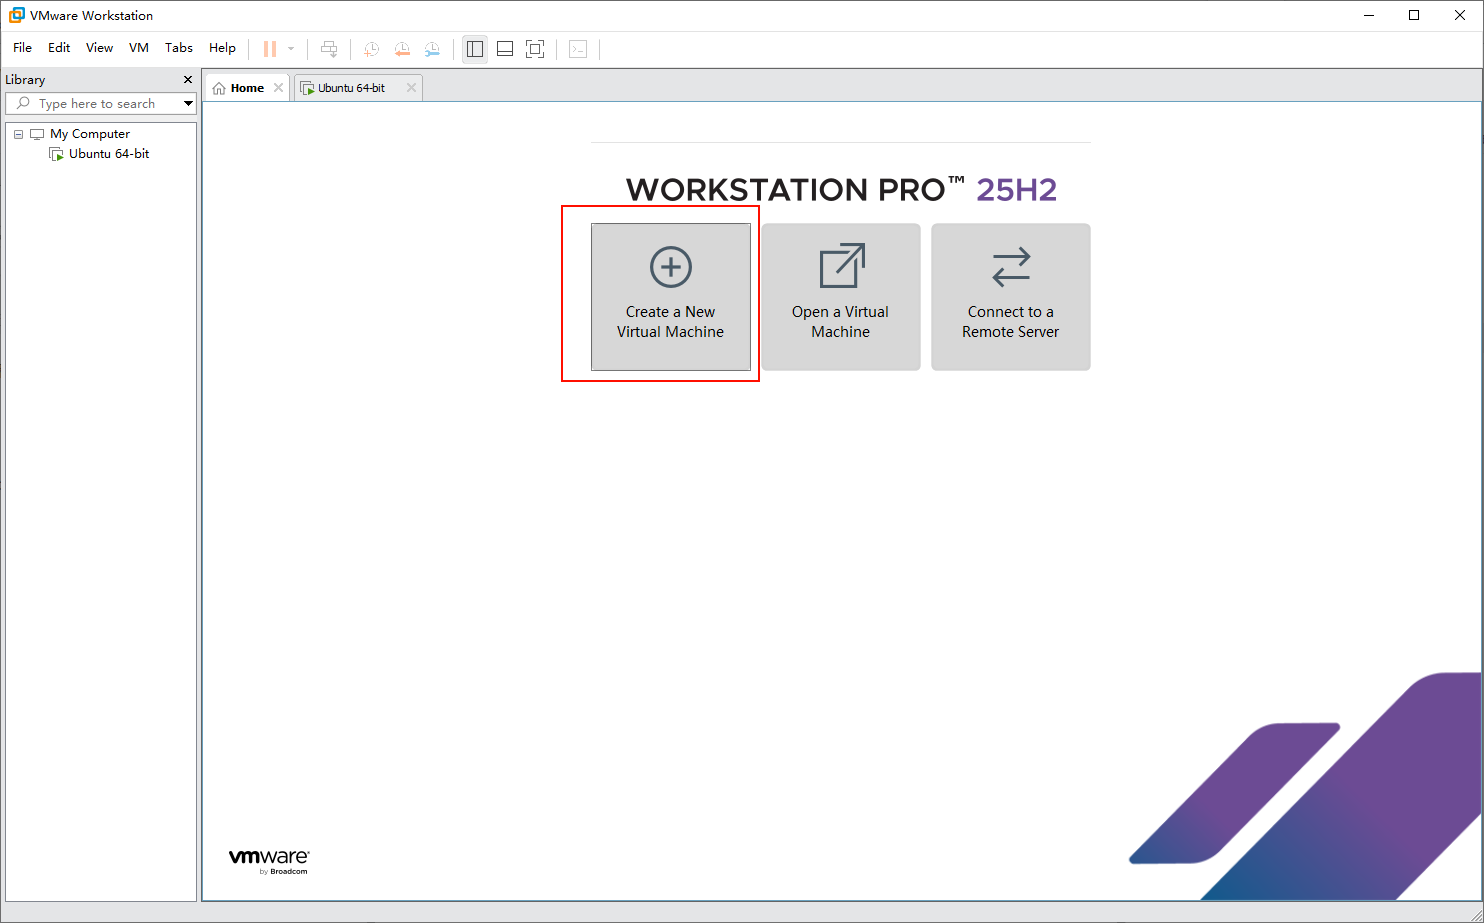1484x923 pixels.
Task: Open the View menu
Action: (99, 48)
